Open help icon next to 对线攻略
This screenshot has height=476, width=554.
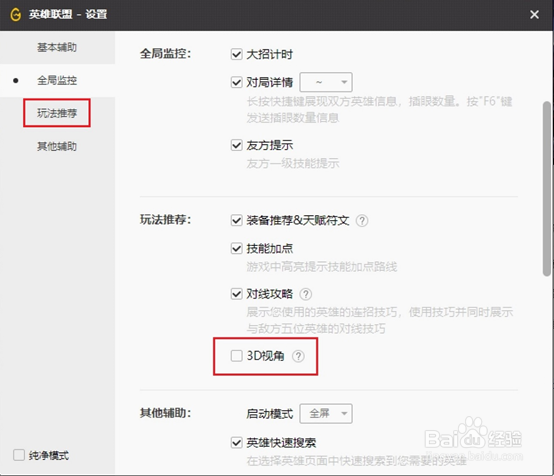(306, 294)
